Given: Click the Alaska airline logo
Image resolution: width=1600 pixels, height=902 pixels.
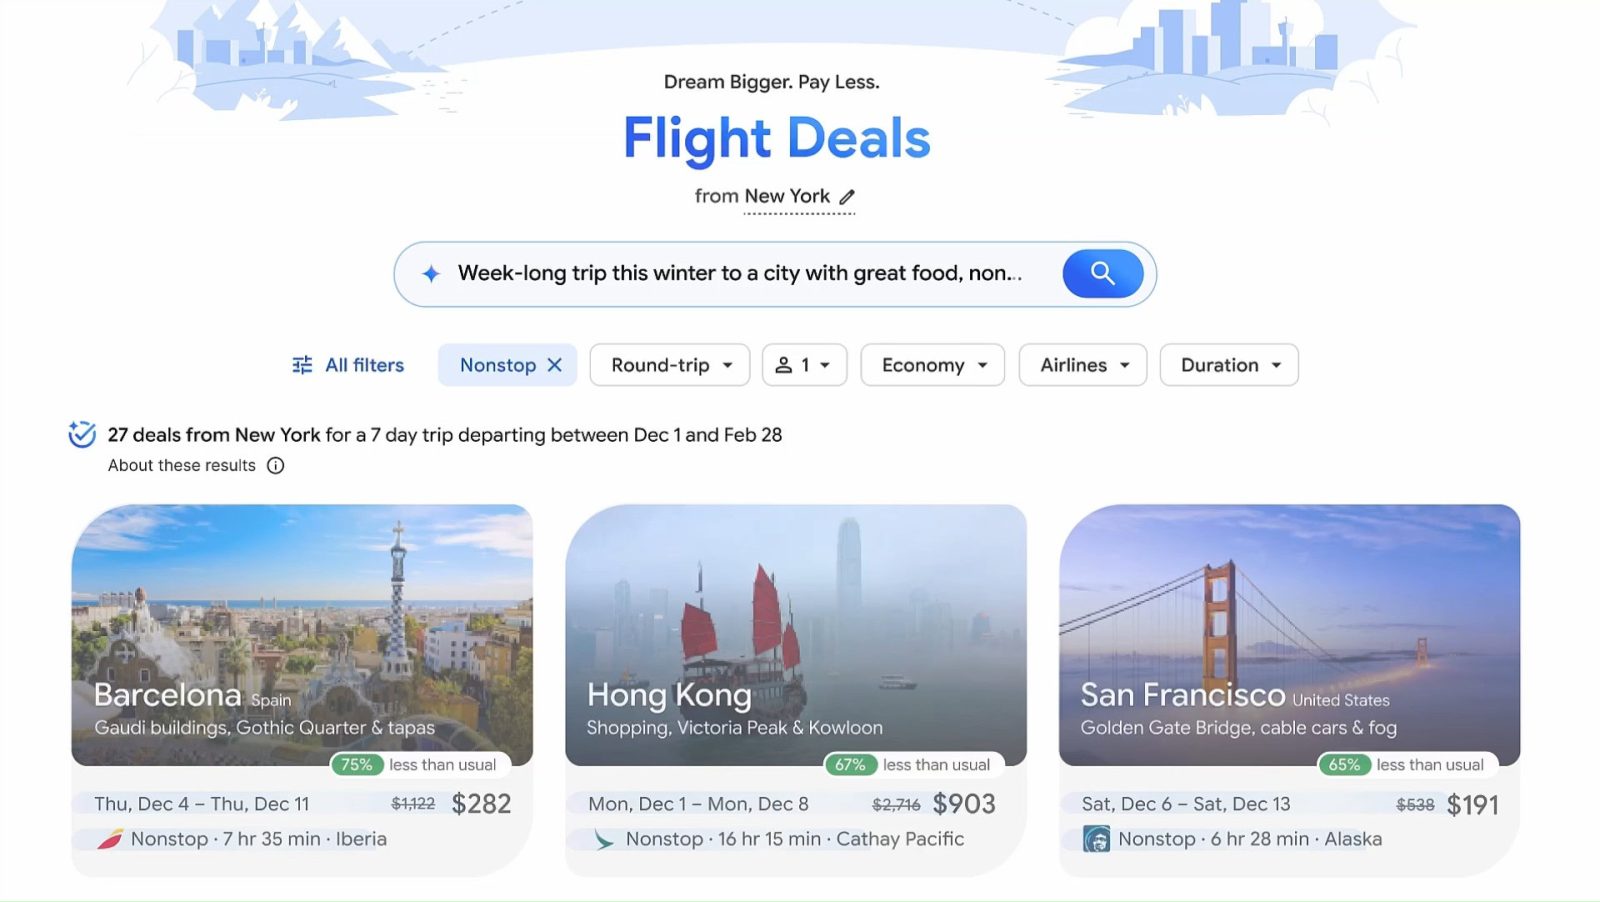Looking at the screenshot, I should point(1097,839).
